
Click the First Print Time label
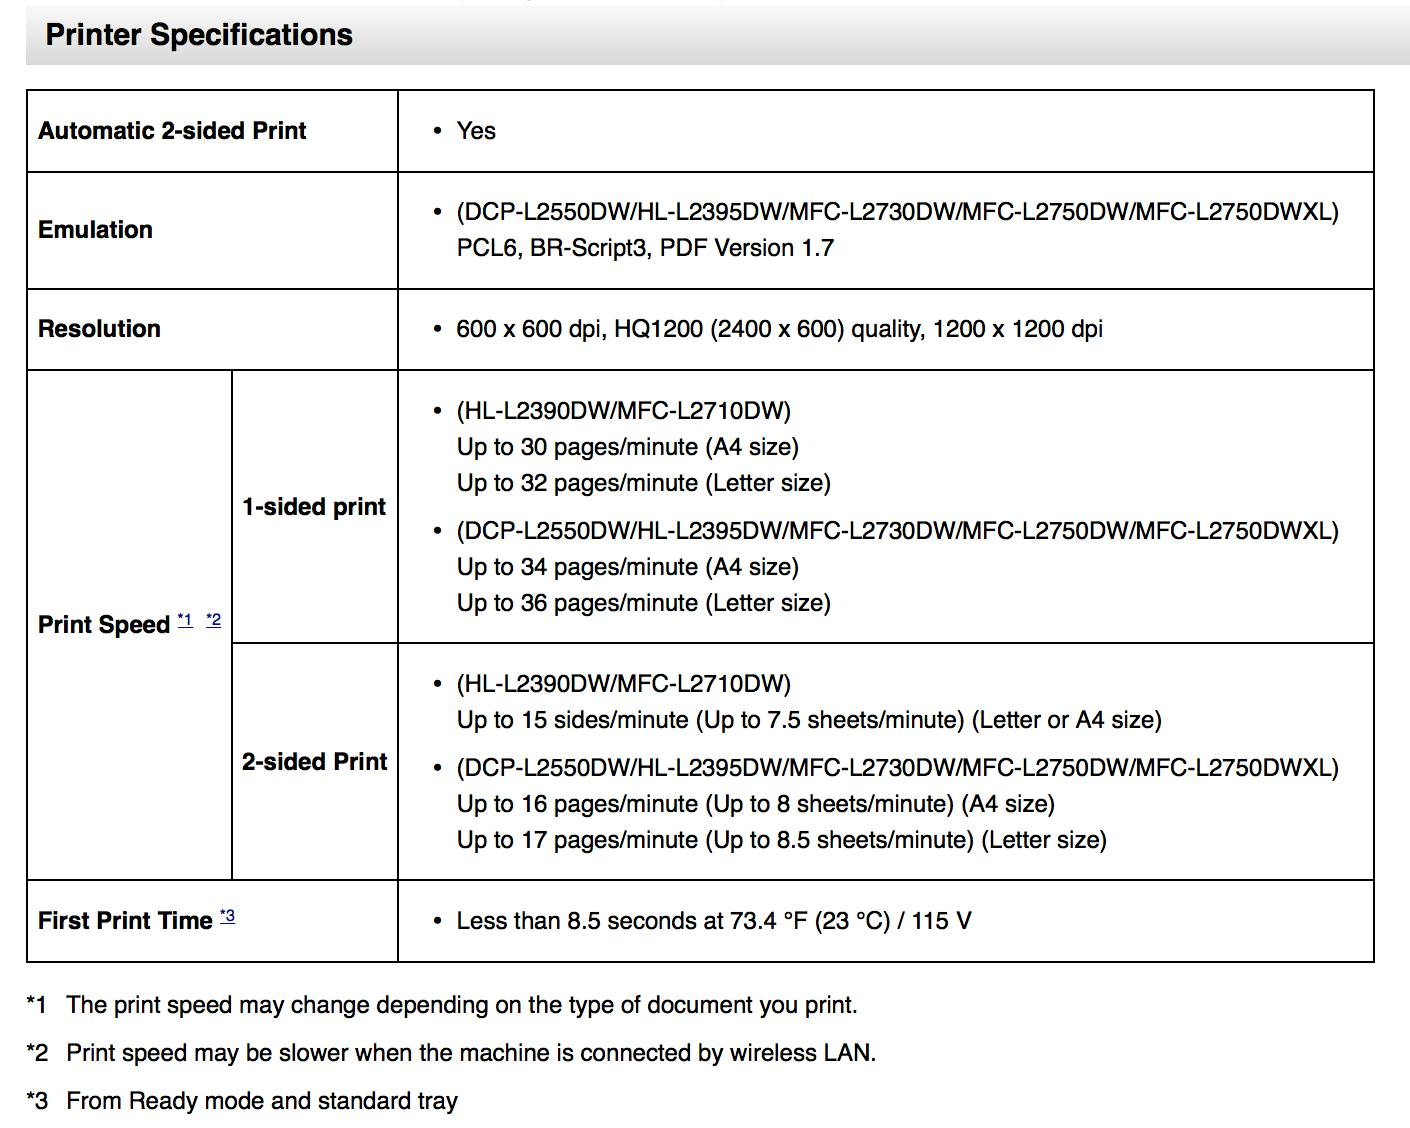(x=125, y=921)
